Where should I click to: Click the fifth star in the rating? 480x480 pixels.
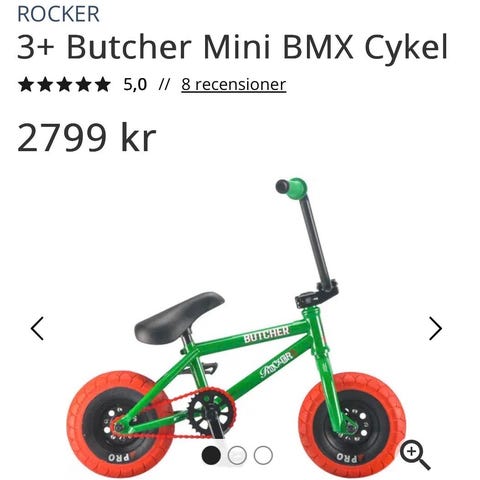103,84
